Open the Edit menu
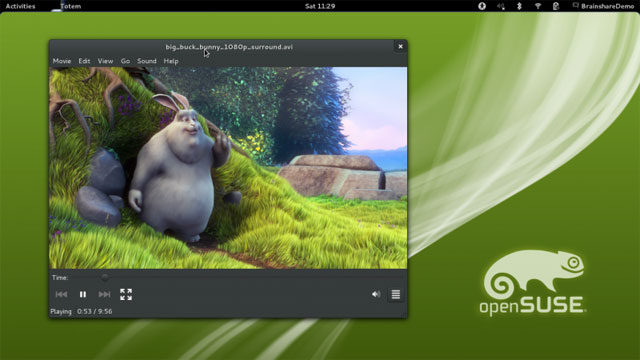Image resolution: width=640 pixels, height=360 pixels. pyautogui.click(x=84, y=61)
